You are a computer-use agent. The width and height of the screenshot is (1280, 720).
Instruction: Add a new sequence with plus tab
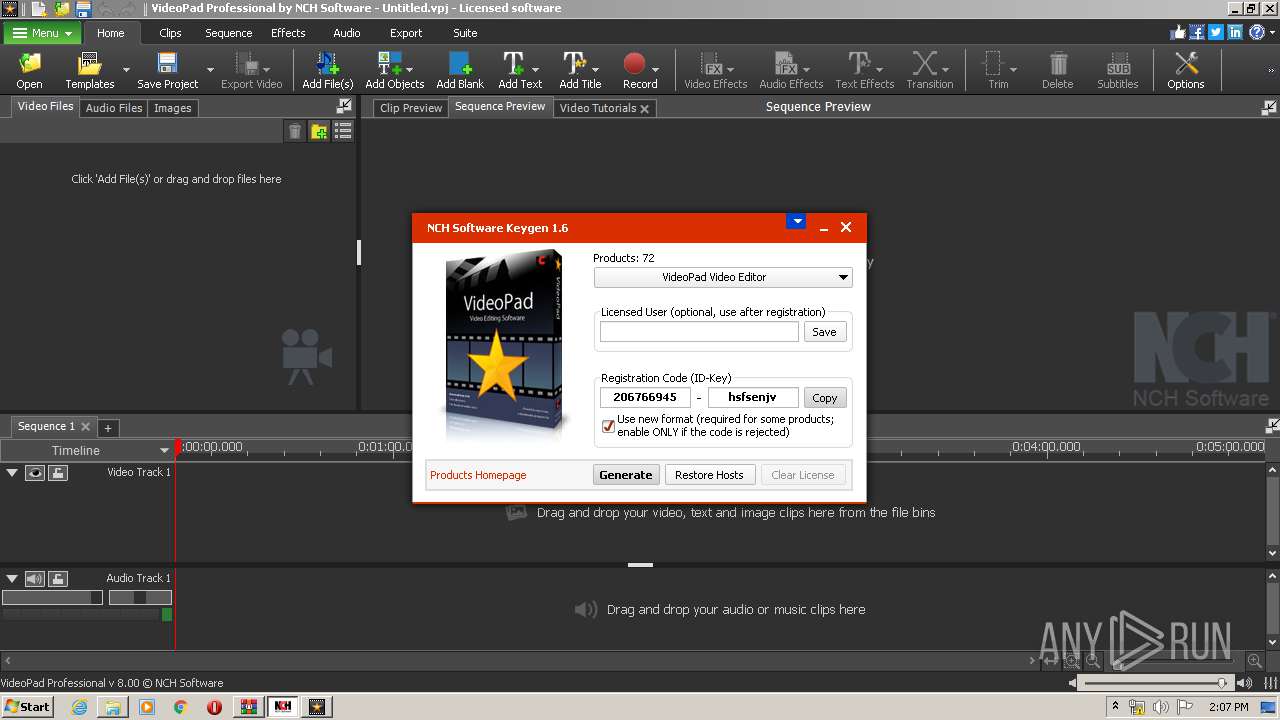click(108, 428)
